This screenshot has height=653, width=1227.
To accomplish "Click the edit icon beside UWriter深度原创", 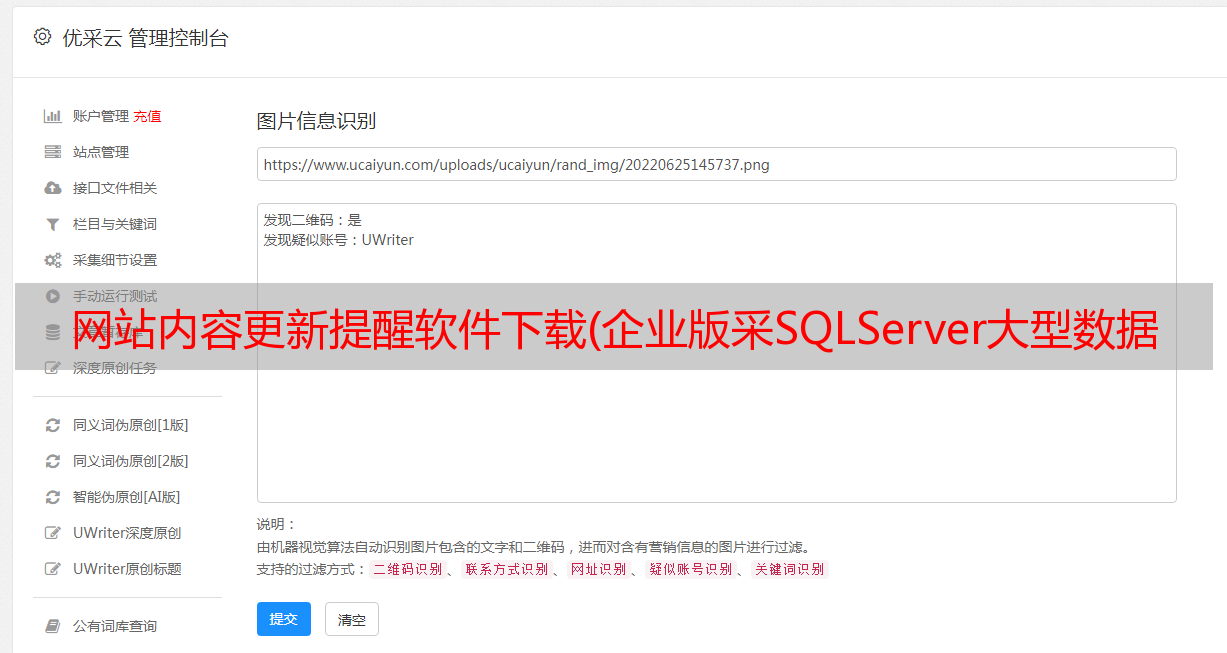I will (x=53, y=533).
